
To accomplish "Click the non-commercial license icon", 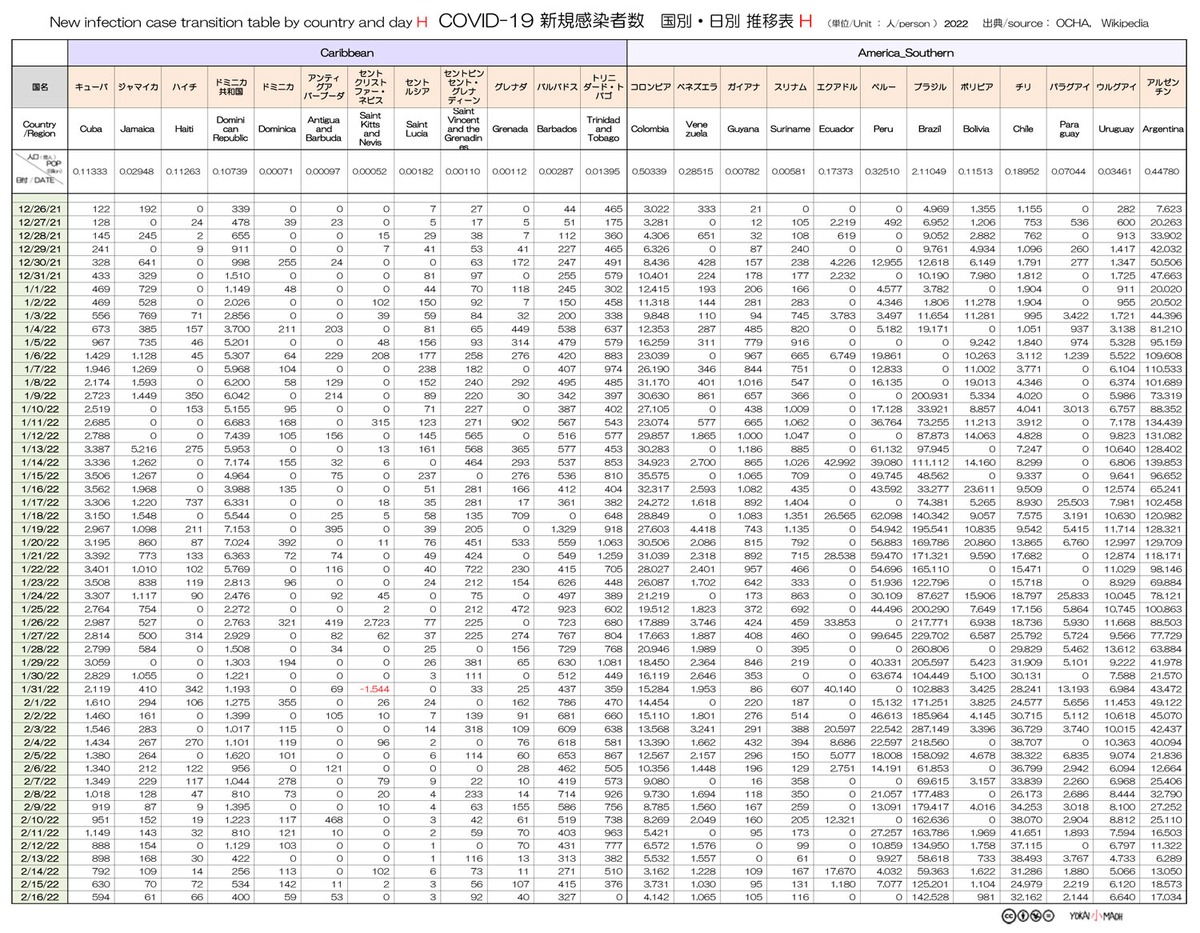I will (1034, 917).
